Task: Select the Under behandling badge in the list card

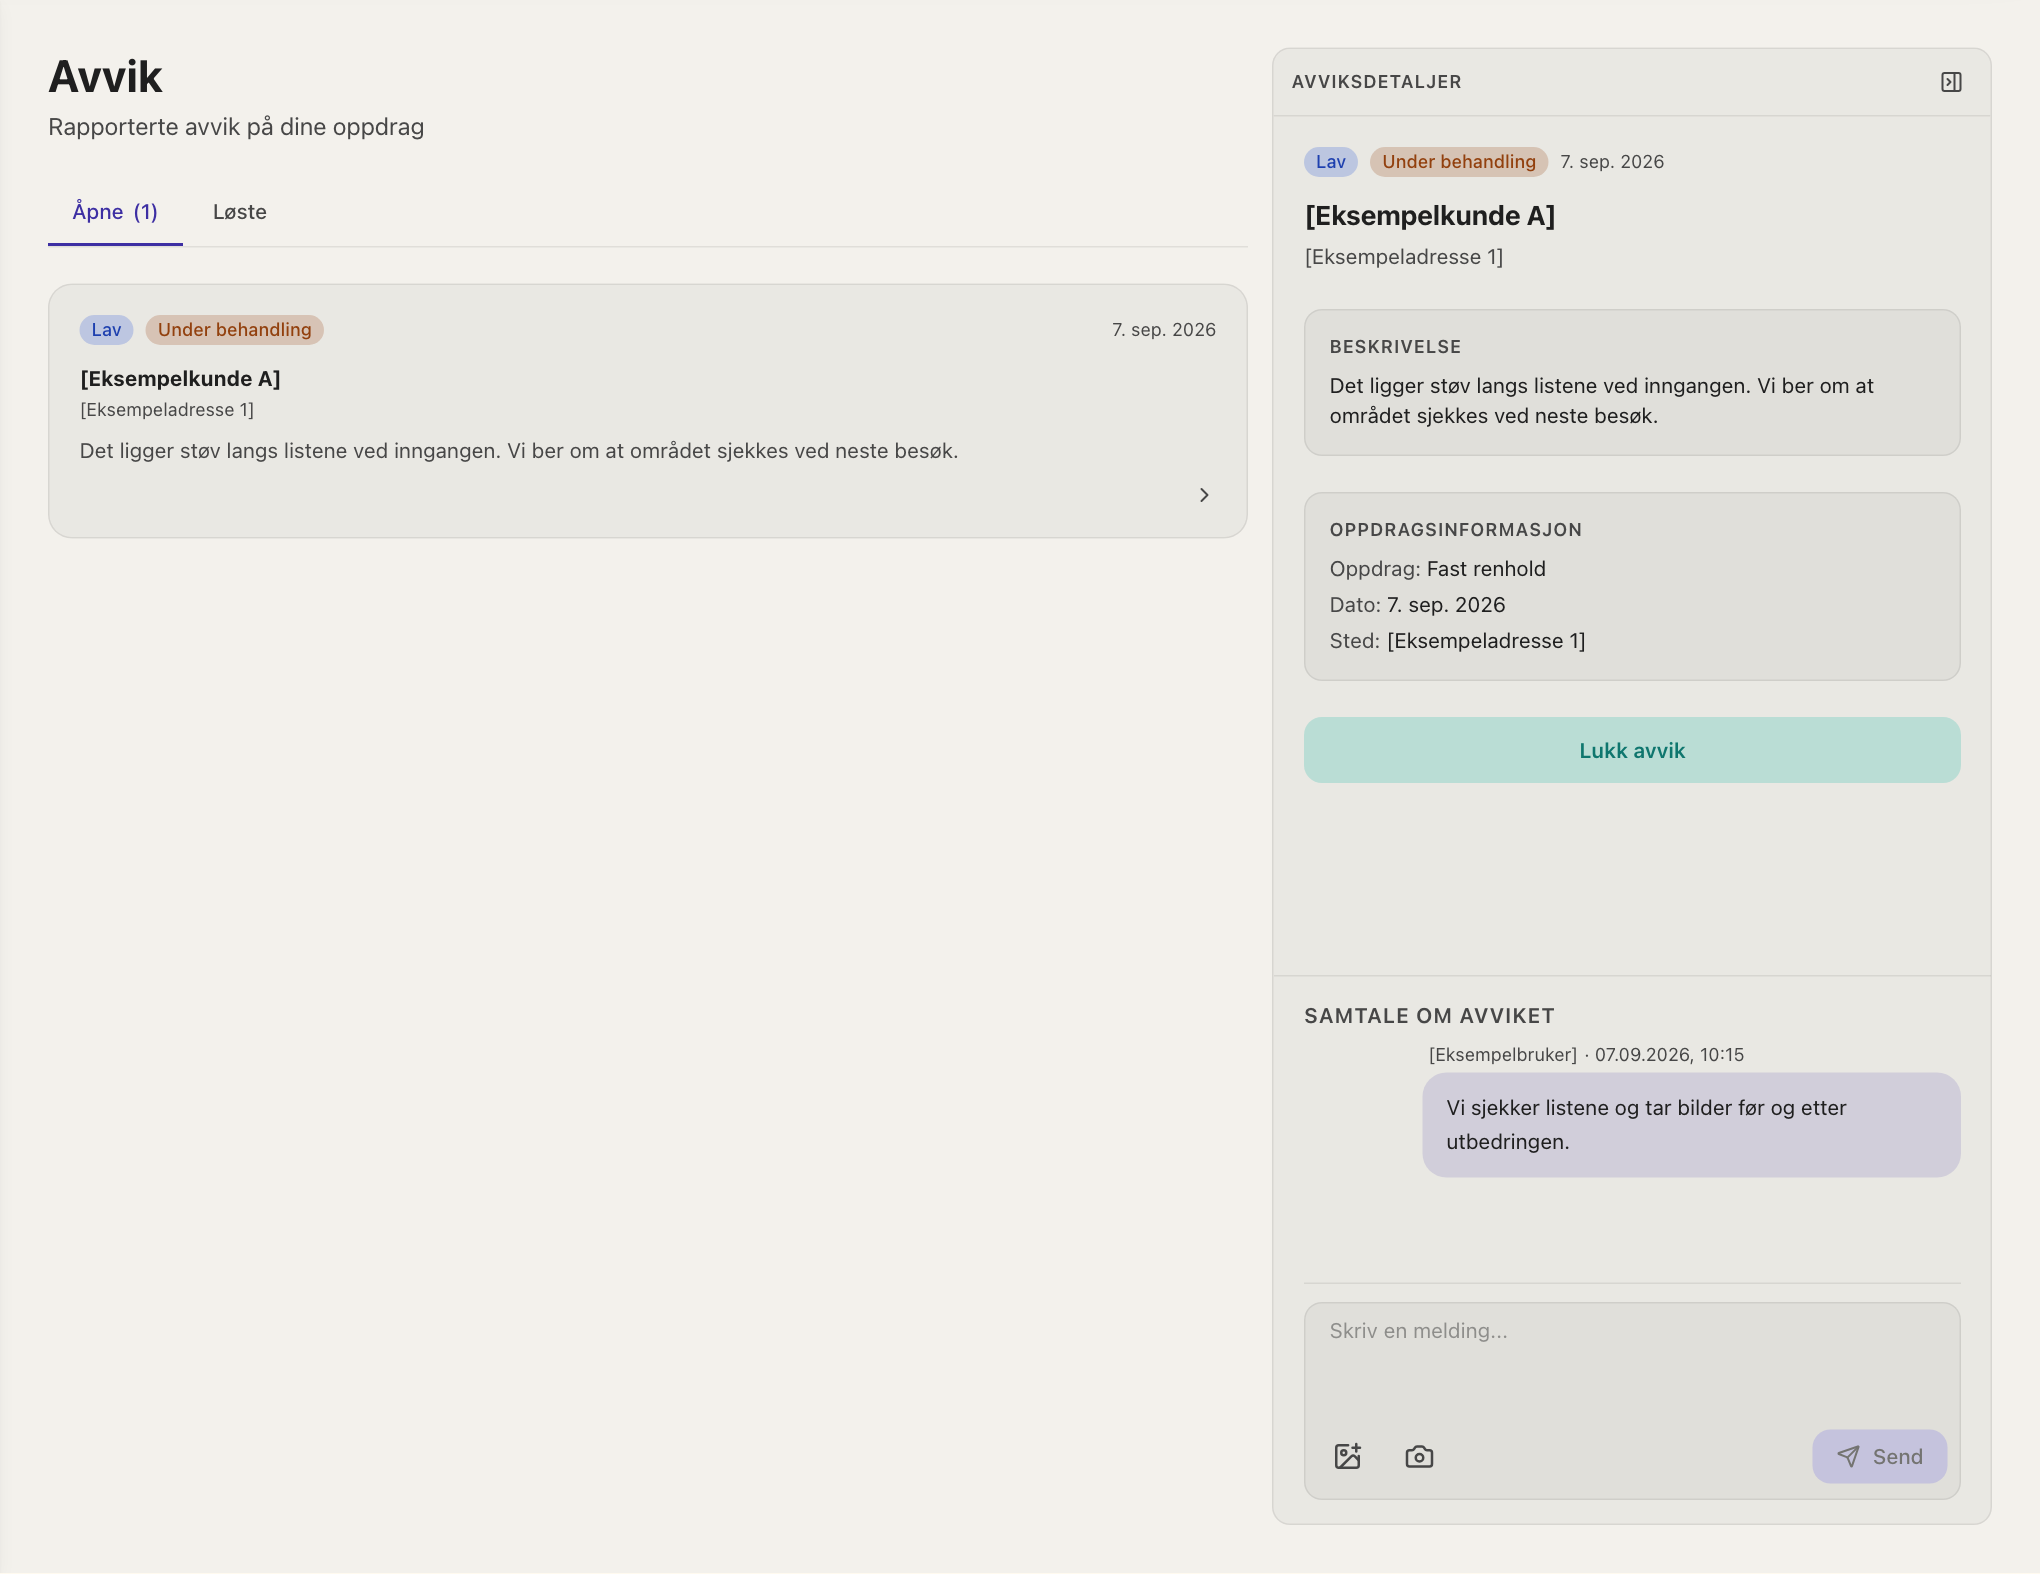Action: tap(235, 330)
